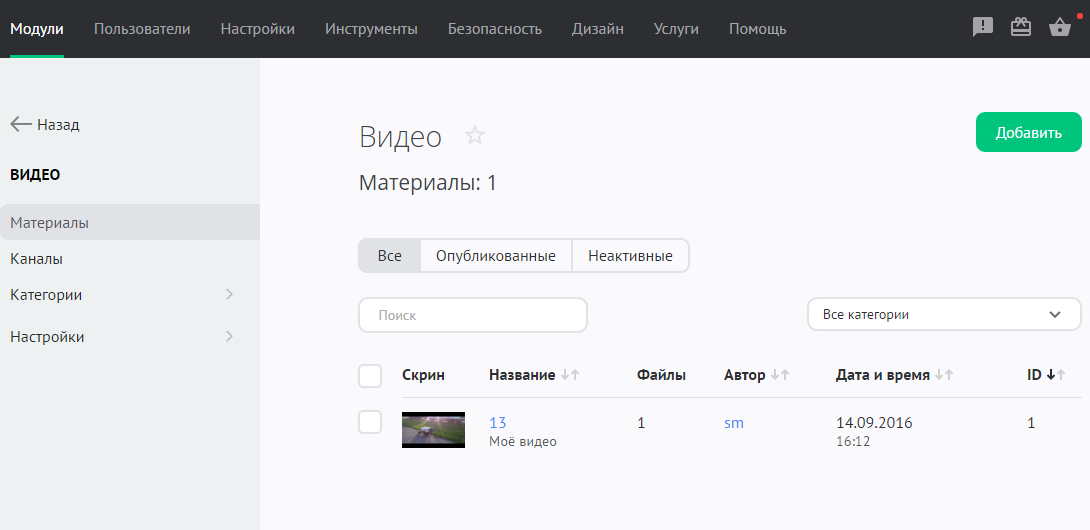Open the Все категории dropdown
This screenshot has height=530, width=1090.
[x=944, y=314]
